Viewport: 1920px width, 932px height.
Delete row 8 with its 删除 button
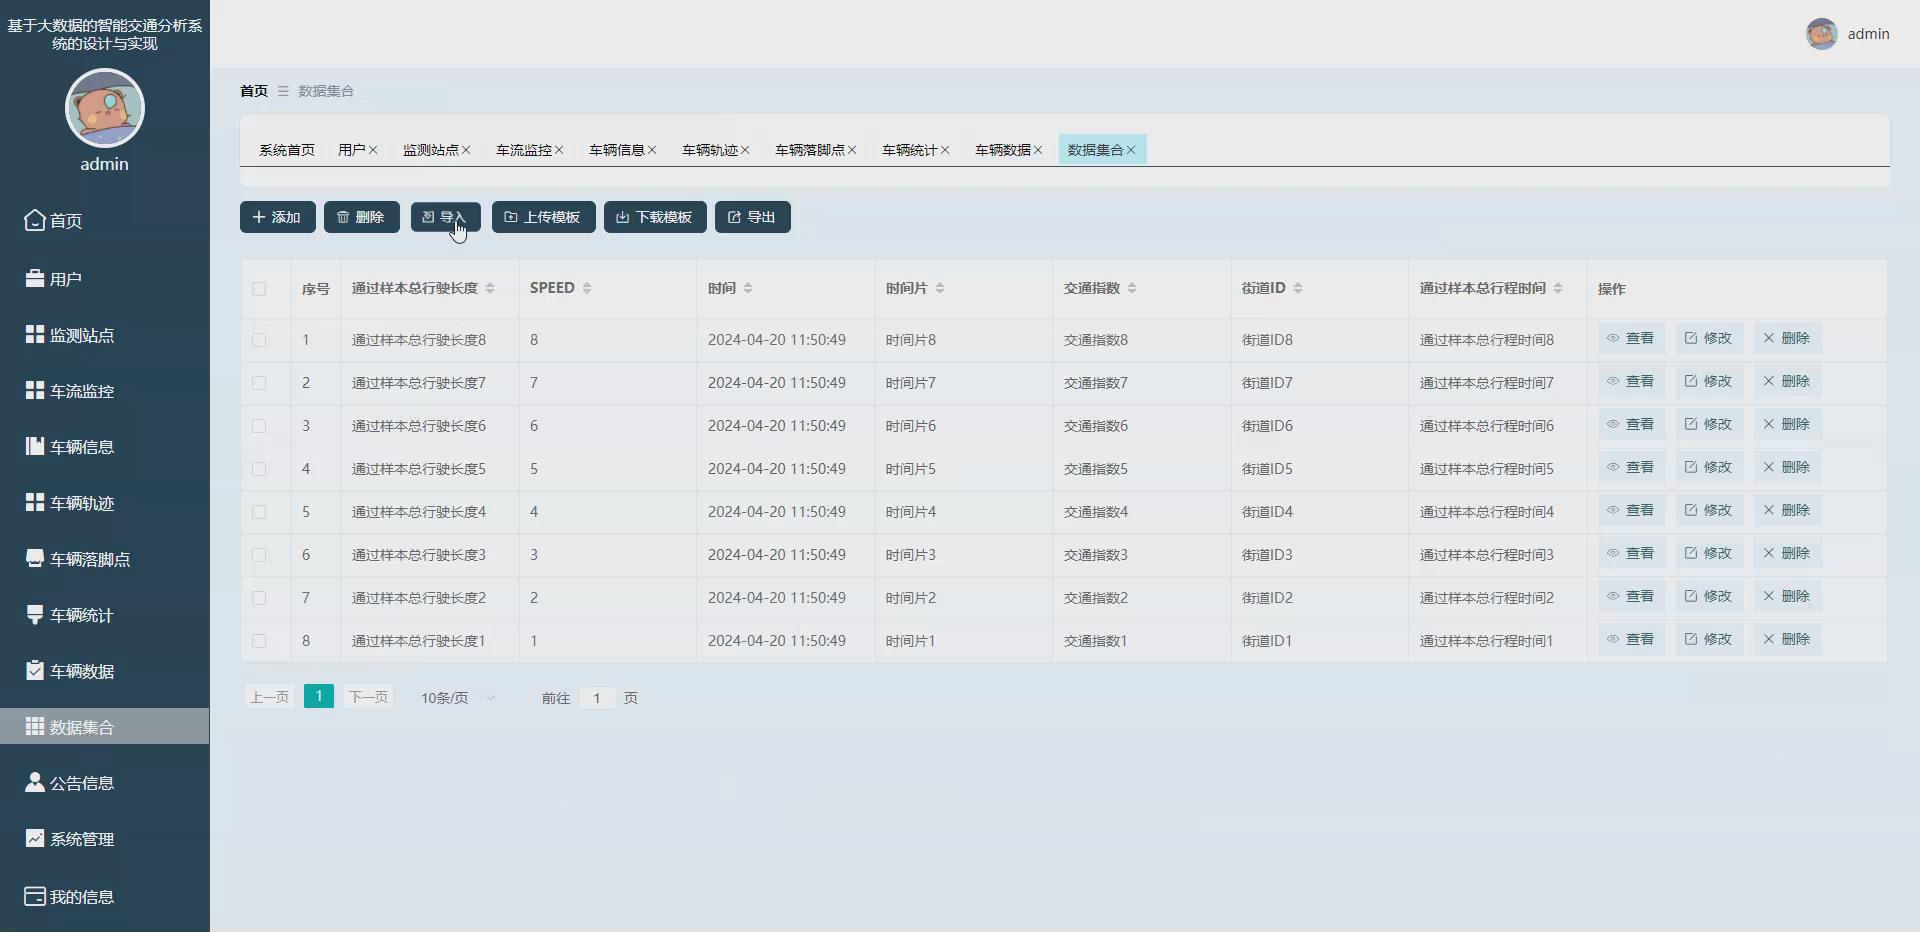1787,639
